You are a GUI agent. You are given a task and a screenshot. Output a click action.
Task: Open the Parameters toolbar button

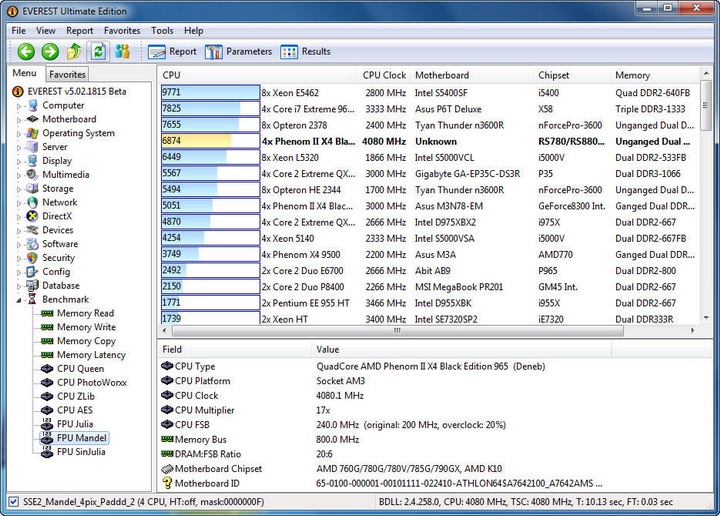point(238,52)
